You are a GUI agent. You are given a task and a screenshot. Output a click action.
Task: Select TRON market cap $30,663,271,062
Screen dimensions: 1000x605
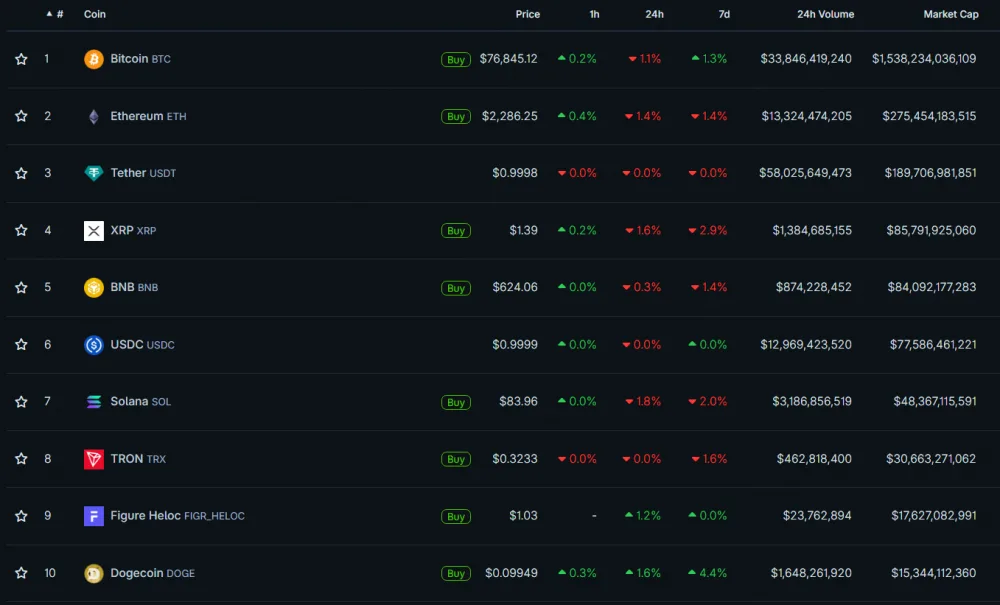click(931, 458)
